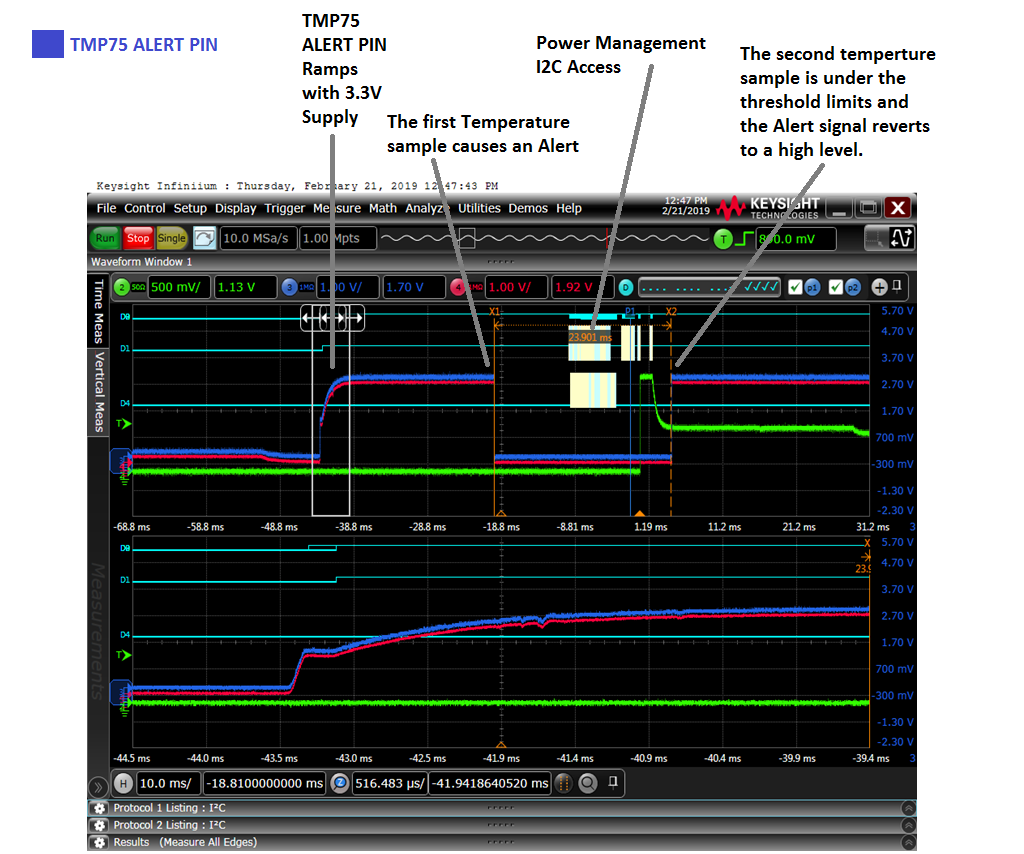The image size is (1024, 854).
Task: Toggle channel 4 red button
Action: pos(458,287)
